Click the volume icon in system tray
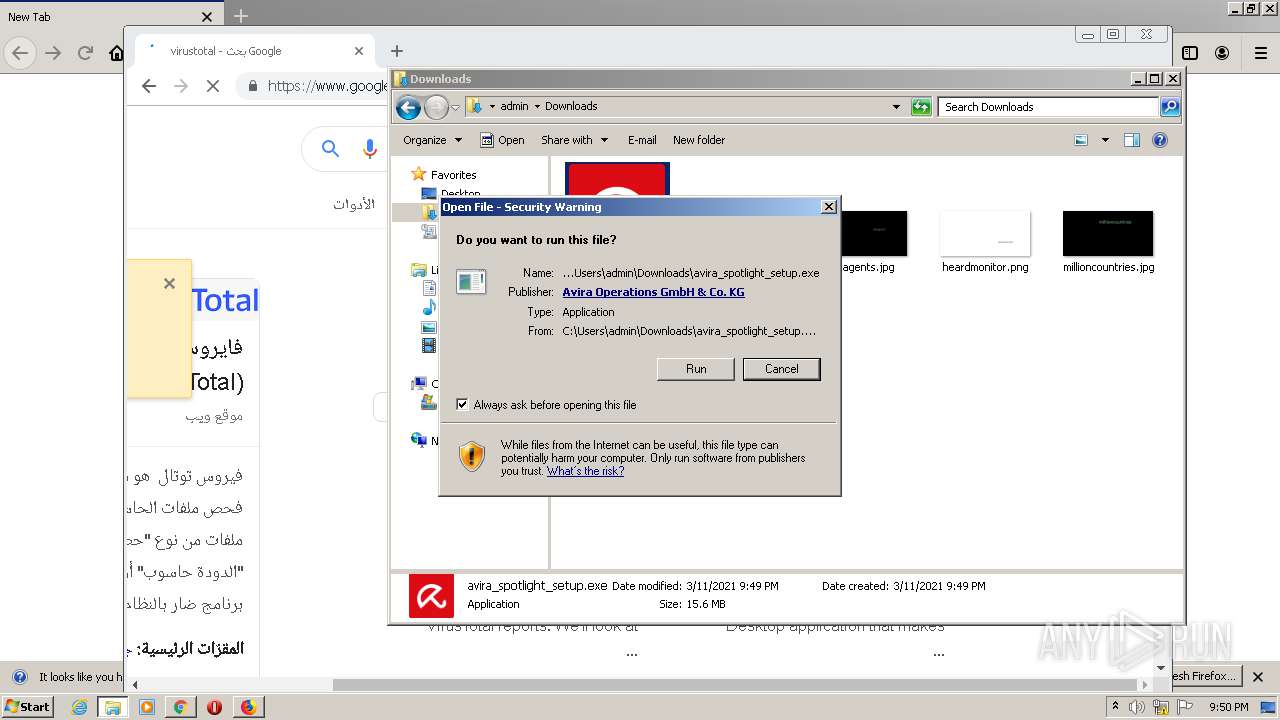This screenshot has height=720, width=1280. pyautogui.click(x=1137, y=707)
